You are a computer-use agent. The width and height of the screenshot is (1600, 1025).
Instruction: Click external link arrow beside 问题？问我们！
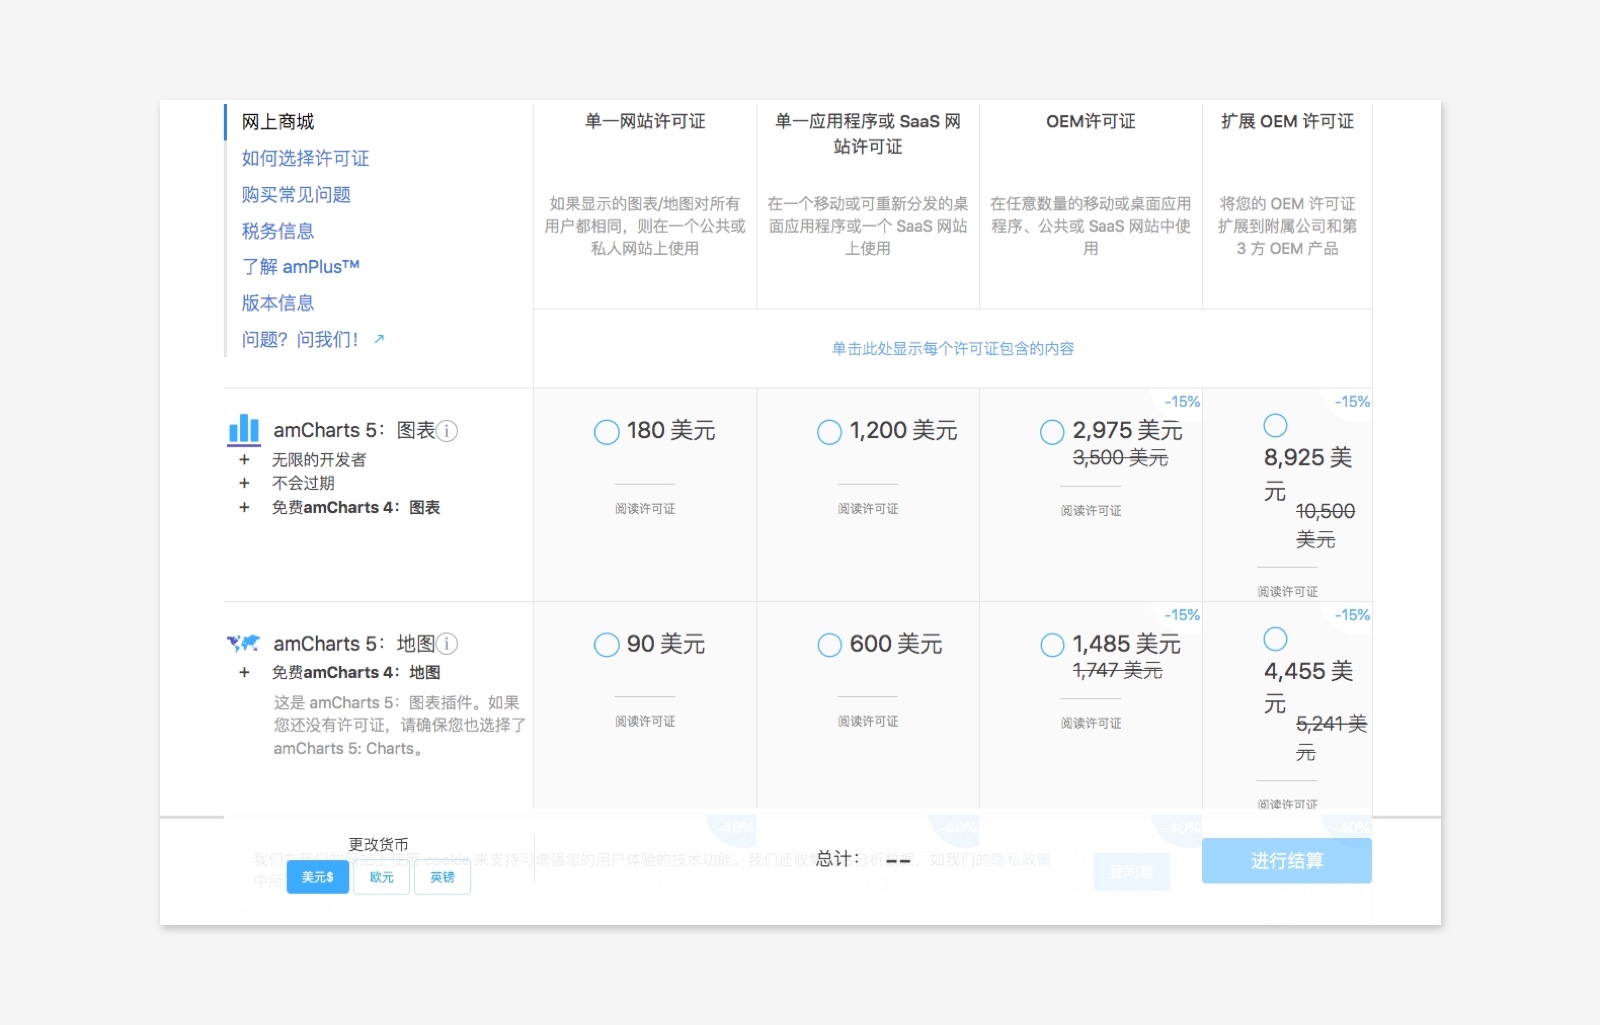click(x=379, y=339)
